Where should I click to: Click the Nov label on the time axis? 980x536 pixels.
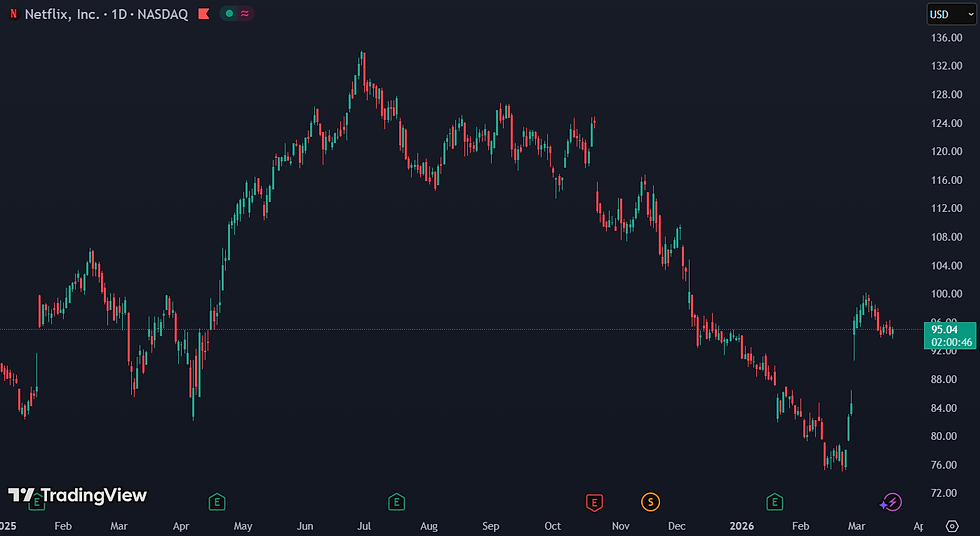(x=621, y=526)
